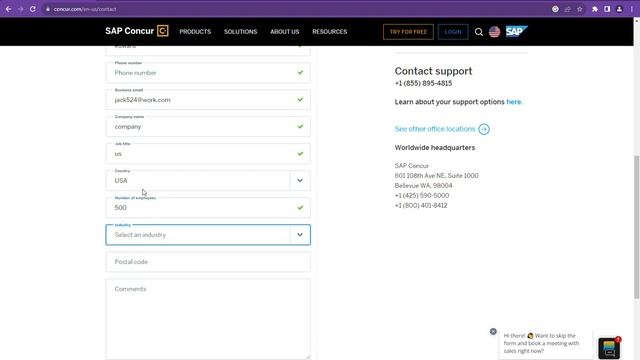640x360 pixels.
Task: Edit the Job title field
Action: tap(208, 153)
